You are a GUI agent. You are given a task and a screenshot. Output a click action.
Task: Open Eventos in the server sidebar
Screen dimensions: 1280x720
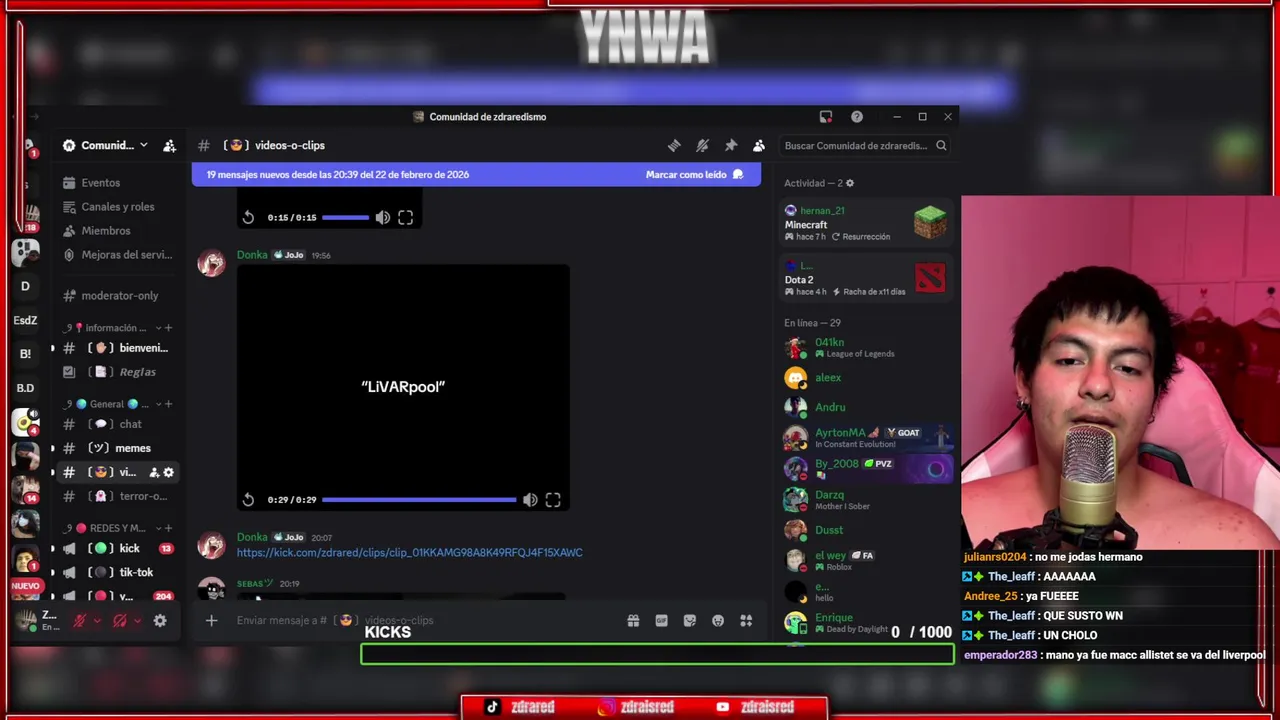pyautogui.click(x=118, y=183)
